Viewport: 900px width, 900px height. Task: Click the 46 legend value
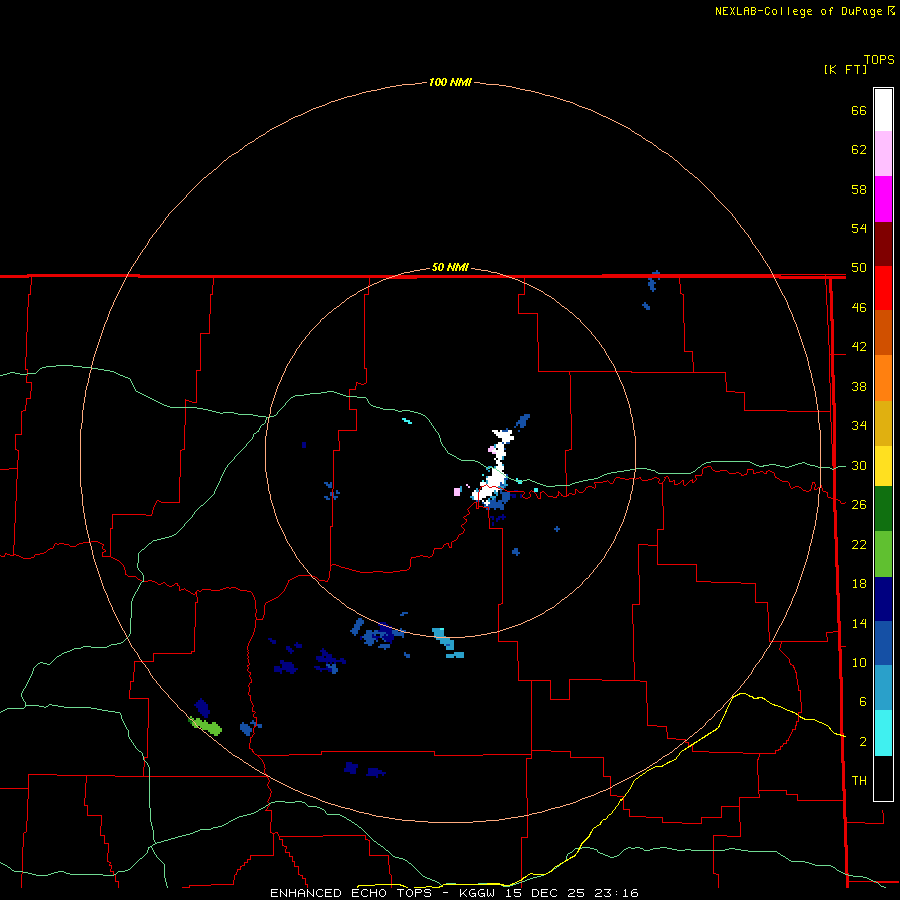859,308
